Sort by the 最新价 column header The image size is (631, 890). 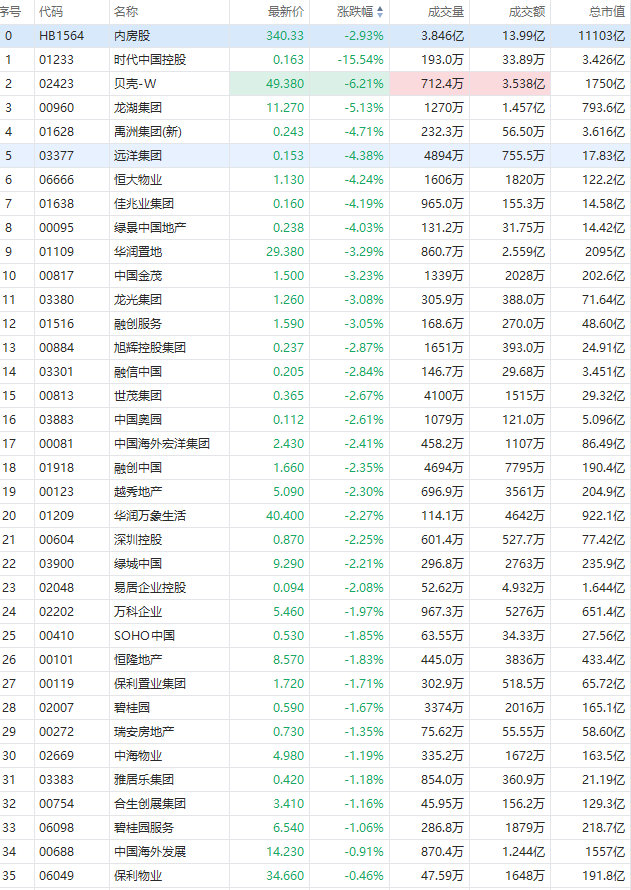tap(286, 12)
